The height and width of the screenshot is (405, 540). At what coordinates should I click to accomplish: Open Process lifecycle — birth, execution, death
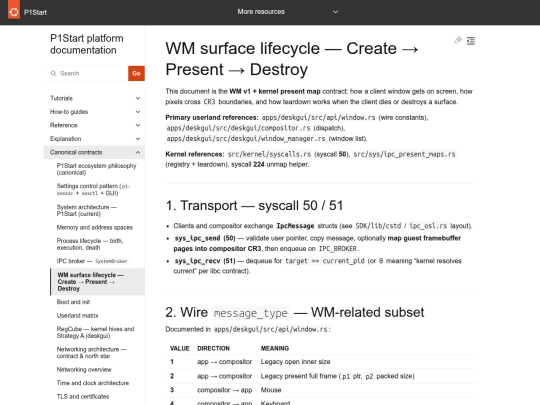[90, 244]
